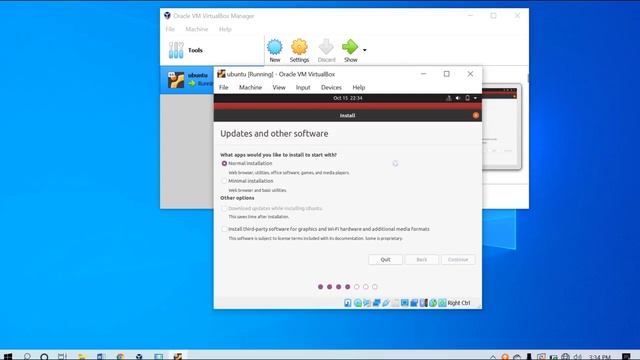Click the Quit button in the installer

click(x=385, y=260)
